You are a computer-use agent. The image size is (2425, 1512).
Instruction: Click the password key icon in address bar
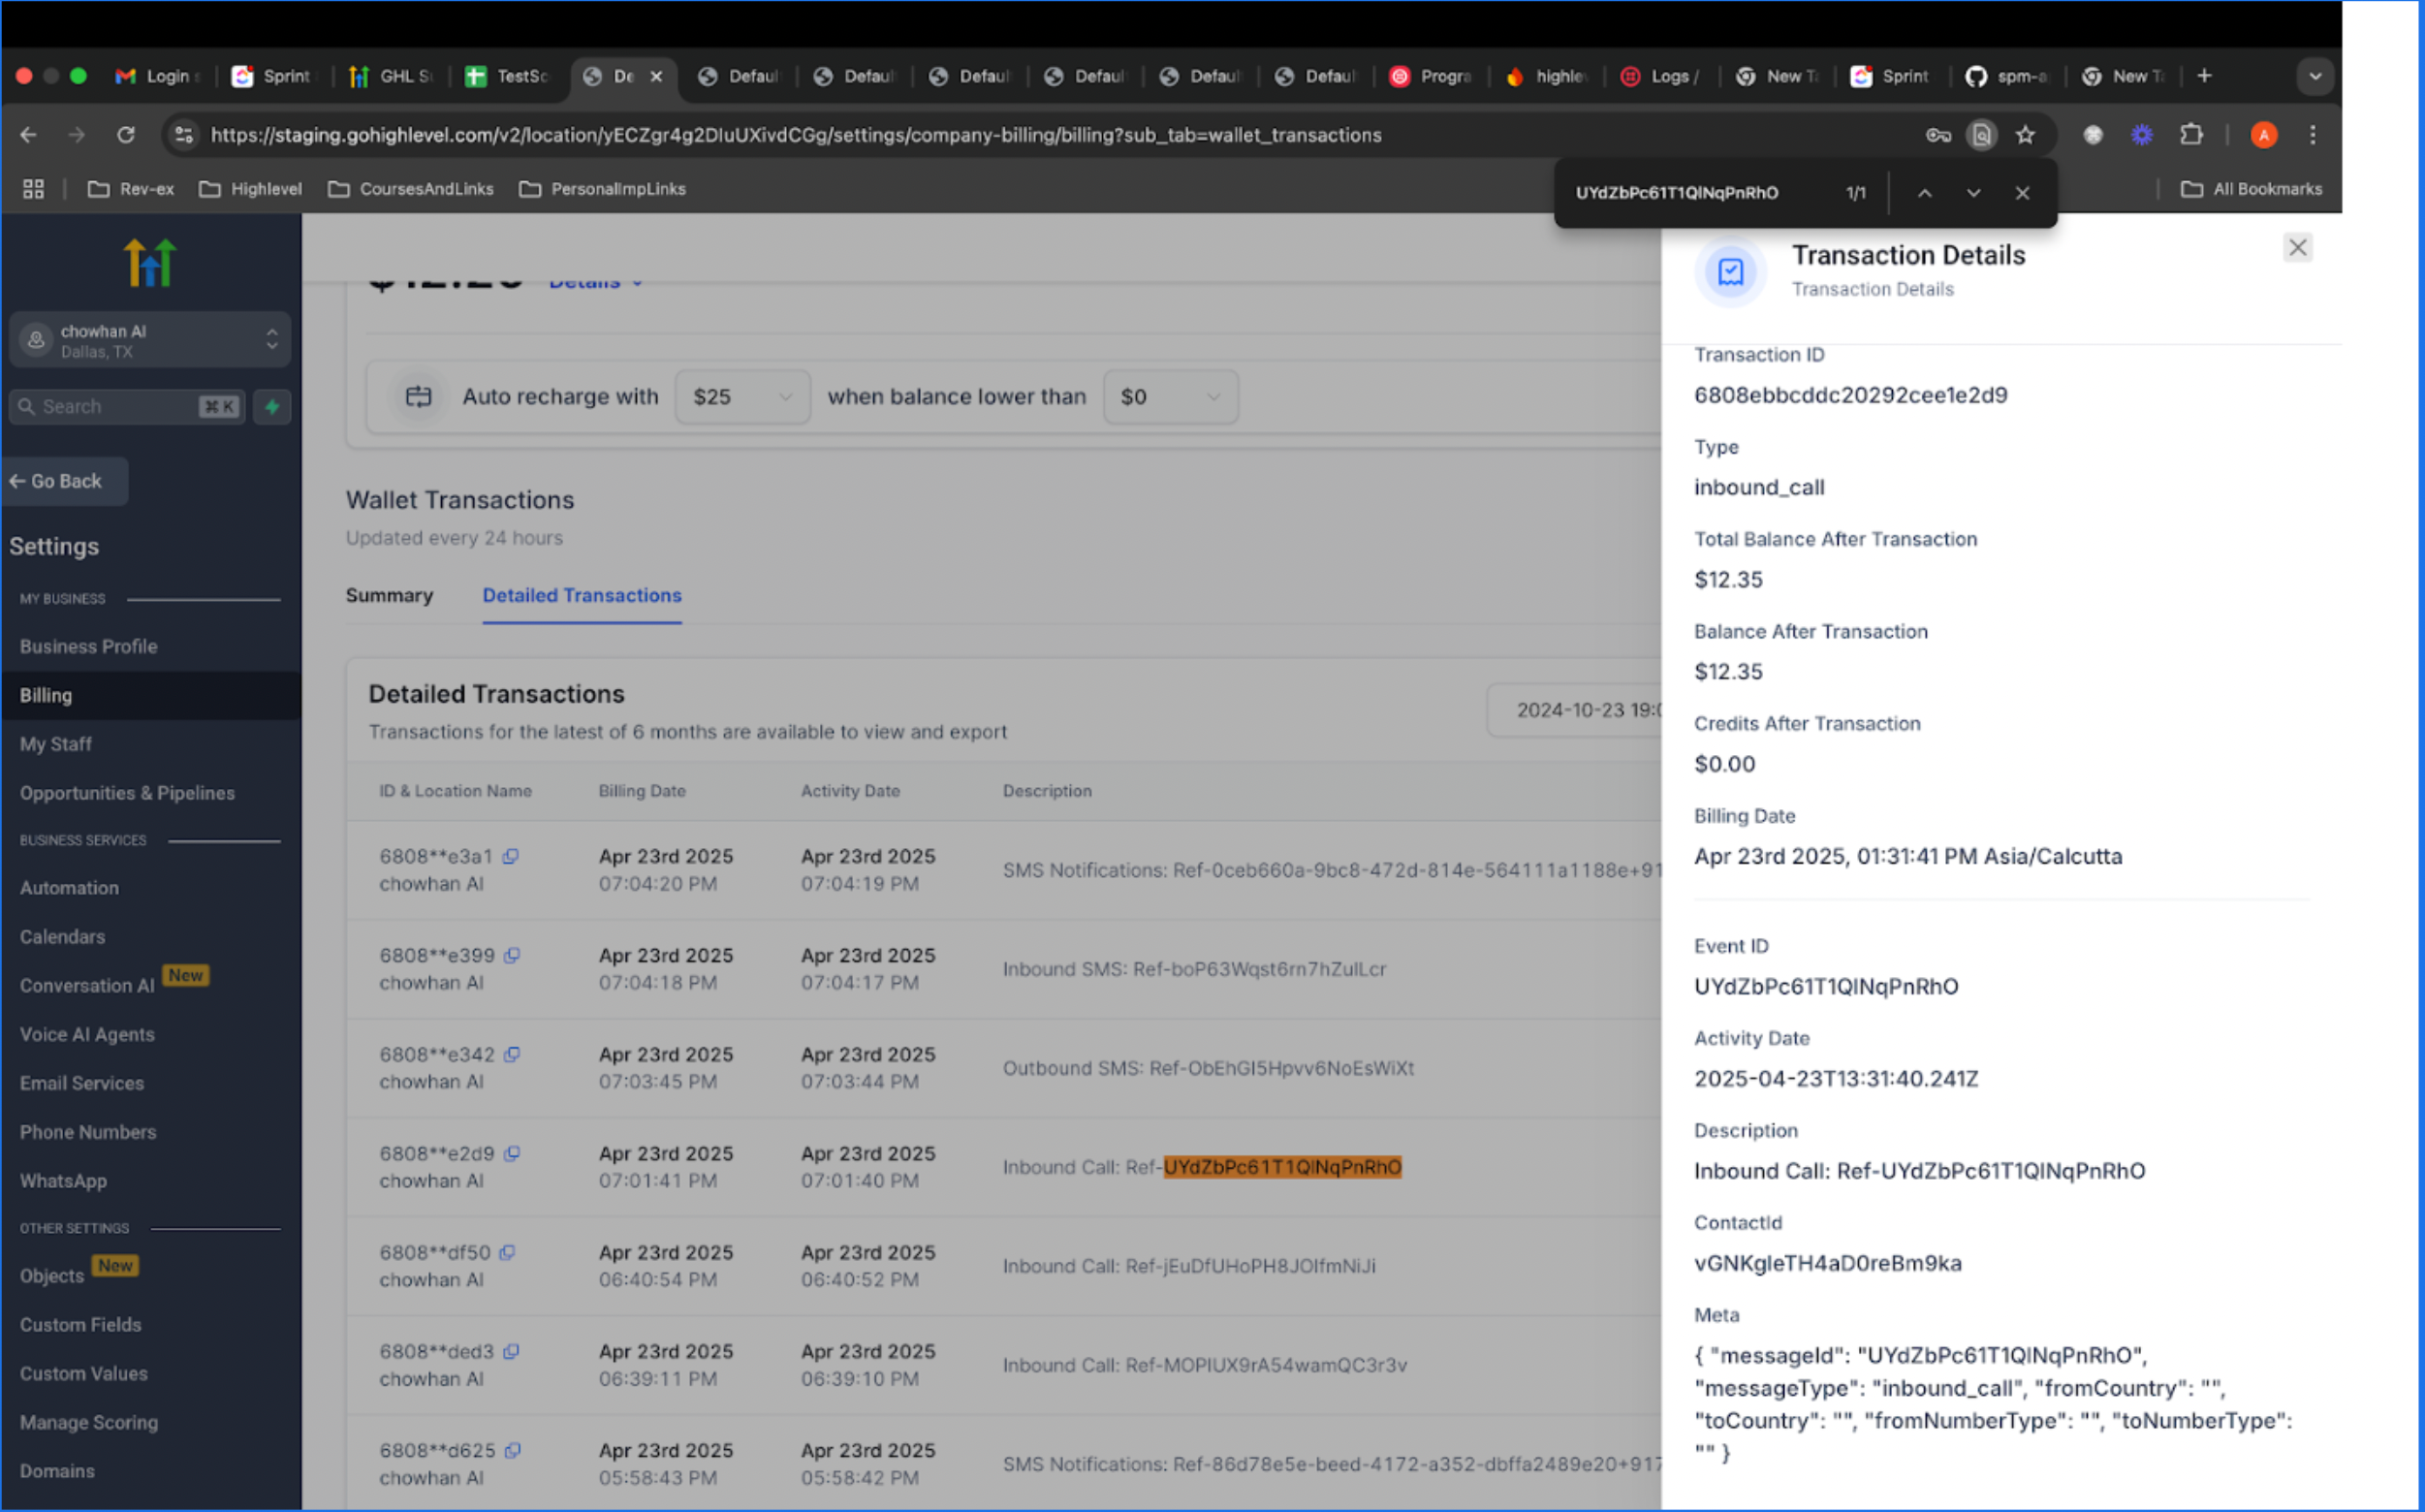click(1938, 135)
